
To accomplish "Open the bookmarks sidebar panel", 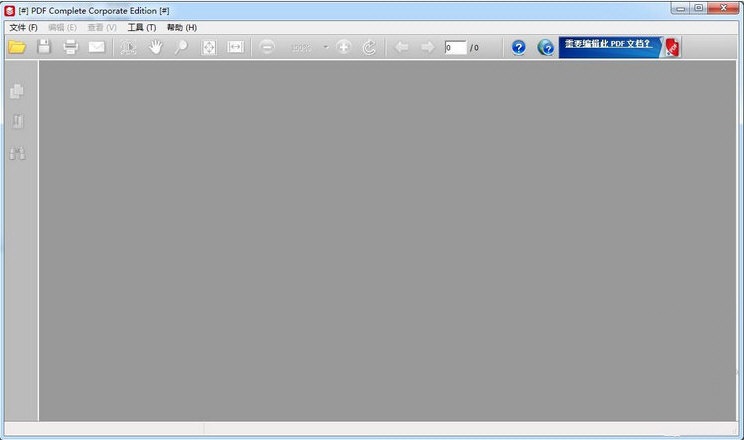I will [x=18, y=122].
